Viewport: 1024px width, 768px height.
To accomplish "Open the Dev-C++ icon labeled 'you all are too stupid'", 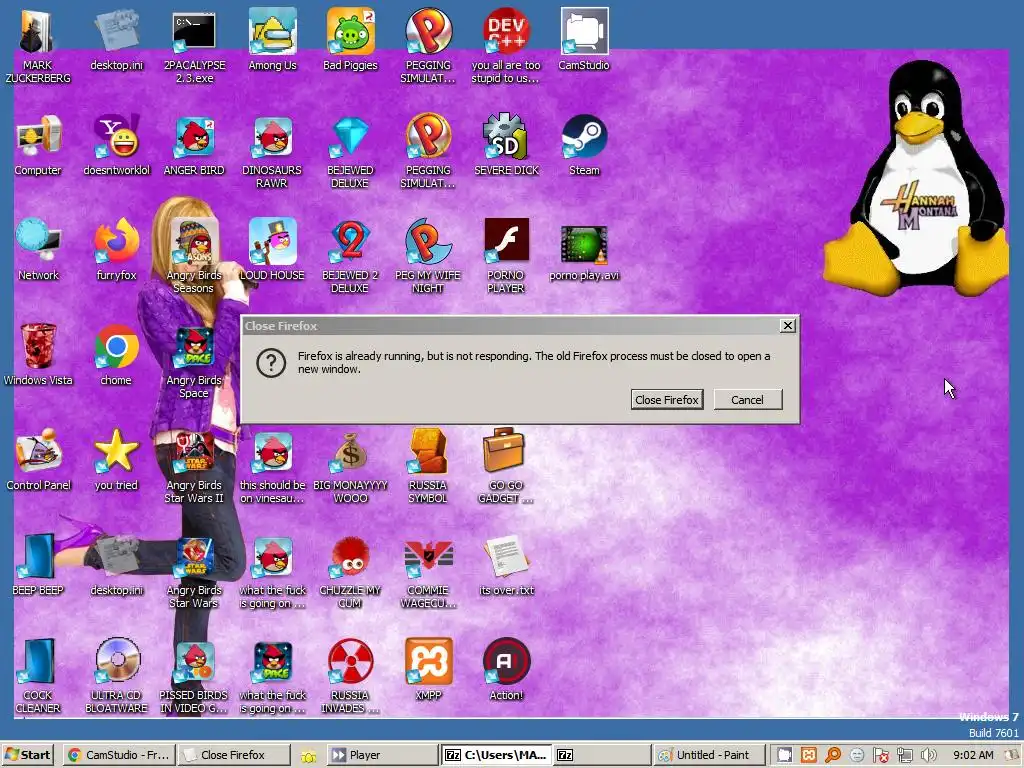I will [x=506, y=46].
